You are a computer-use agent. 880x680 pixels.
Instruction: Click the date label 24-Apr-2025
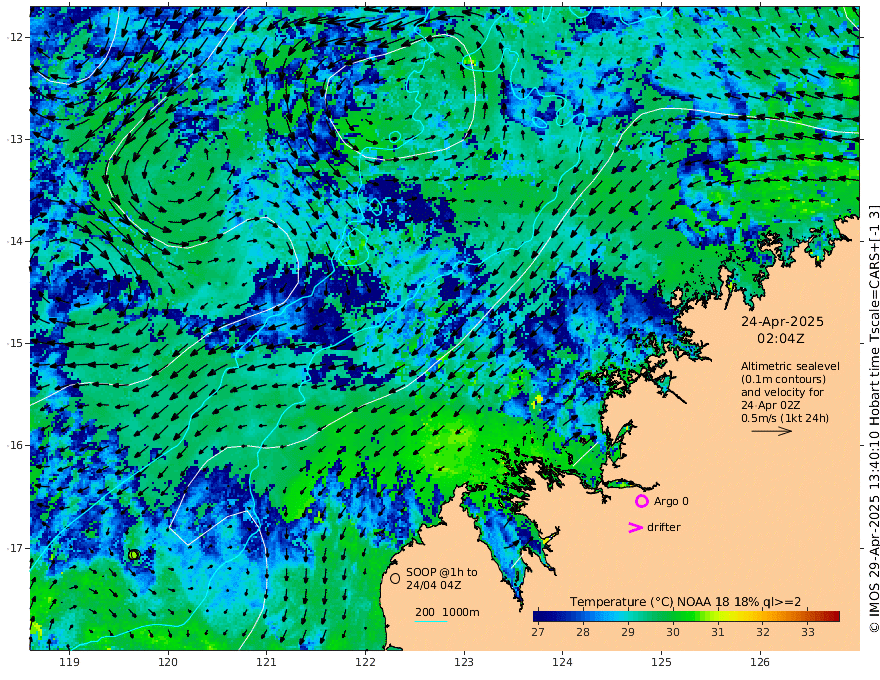coord(782,322)
